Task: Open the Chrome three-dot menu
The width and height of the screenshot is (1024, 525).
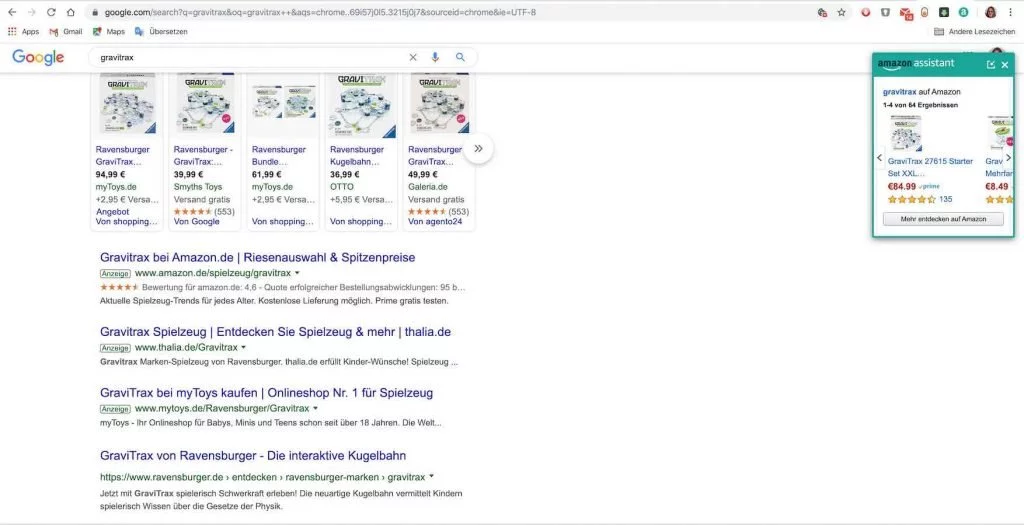Action: (x=1011, y=12)
